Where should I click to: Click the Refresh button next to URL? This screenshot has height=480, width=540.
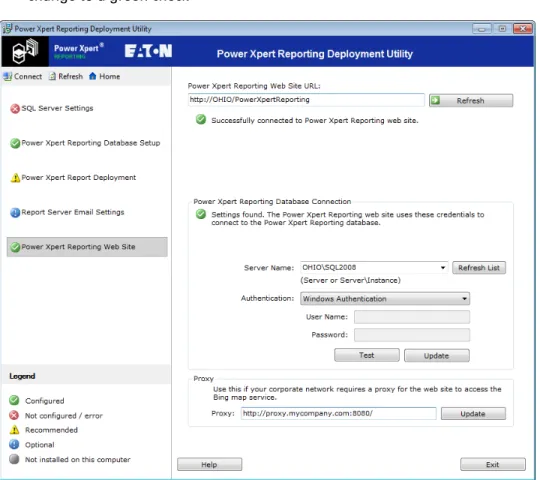[471, 101]
